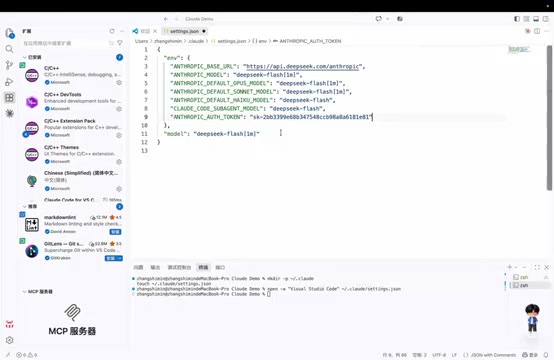This screenshot has height=360, width=554.
Task: Open extensions panel more actions menu
Action: point(122,31)
